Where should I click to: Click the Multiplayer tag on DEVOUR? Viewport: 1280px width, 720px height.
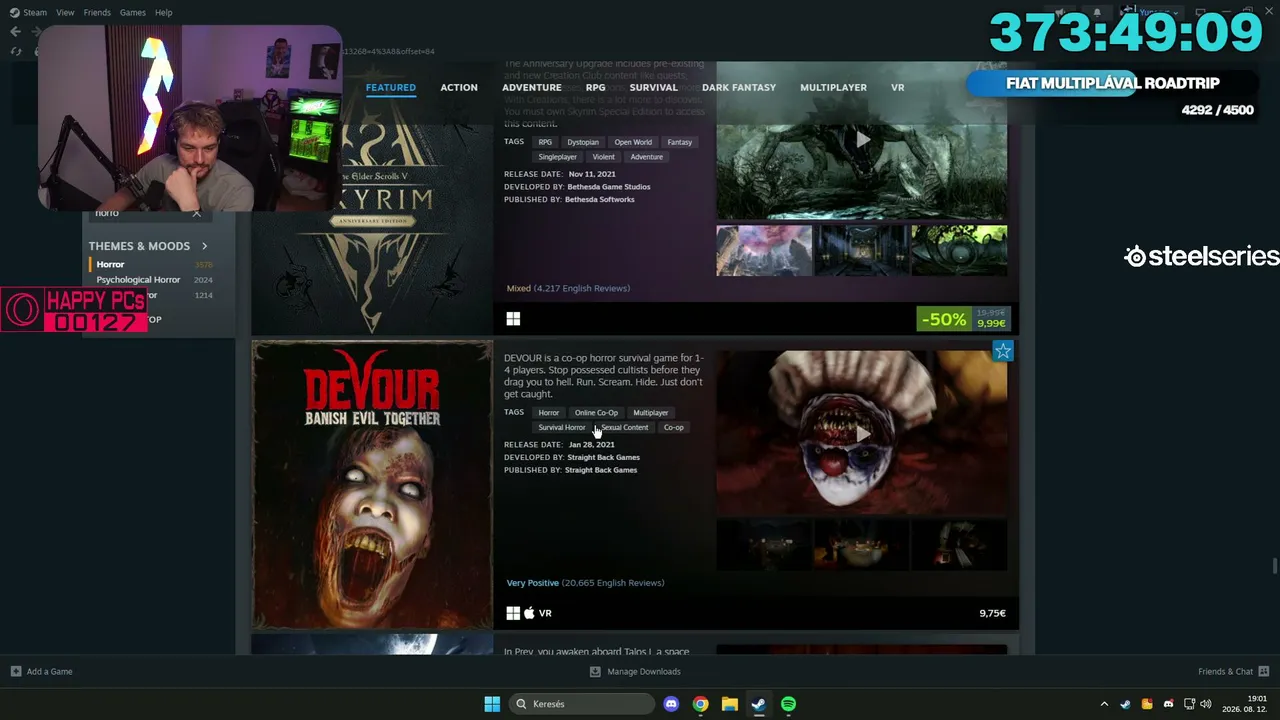pyautogui.click(x=650, y=413)
